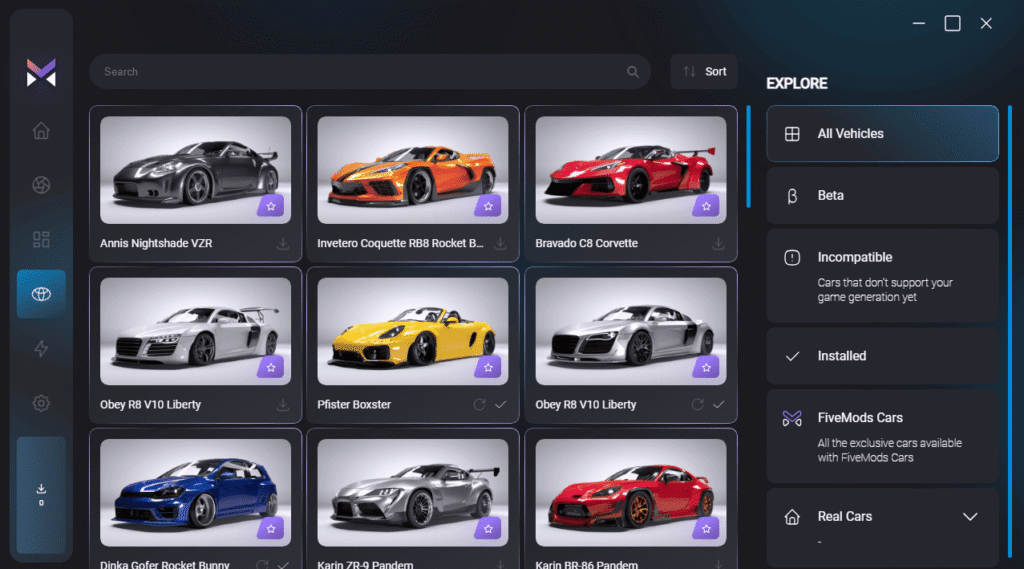This screenshot has height=569, width=1024.
Task: Open the Home page from the sidebar
Action: point(41,131)
